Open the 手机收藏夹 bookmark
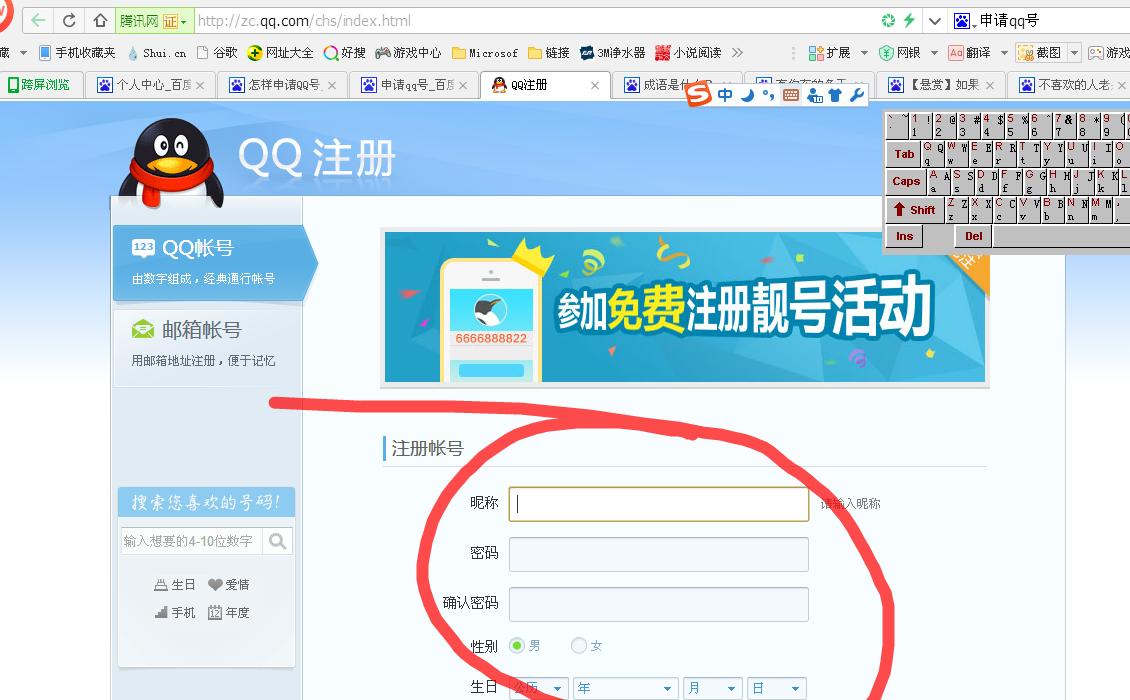The width and height of the screenshot is (1130, 700). coord(77,53)
